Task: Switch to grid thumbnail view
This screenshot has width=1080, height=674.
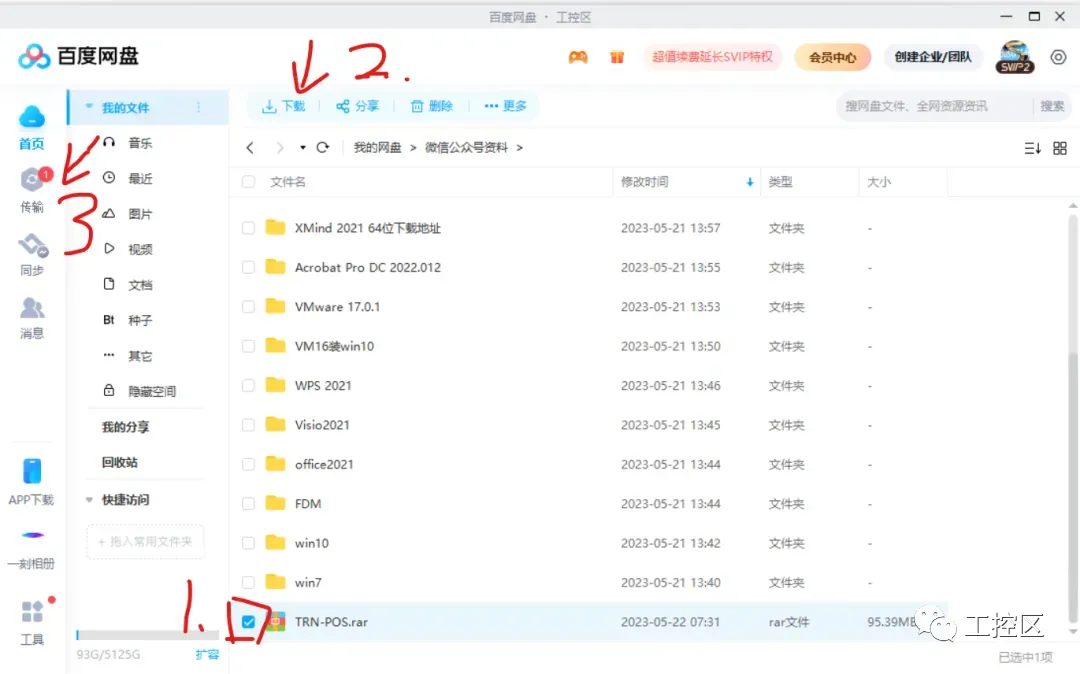Action: [1060, 148]
